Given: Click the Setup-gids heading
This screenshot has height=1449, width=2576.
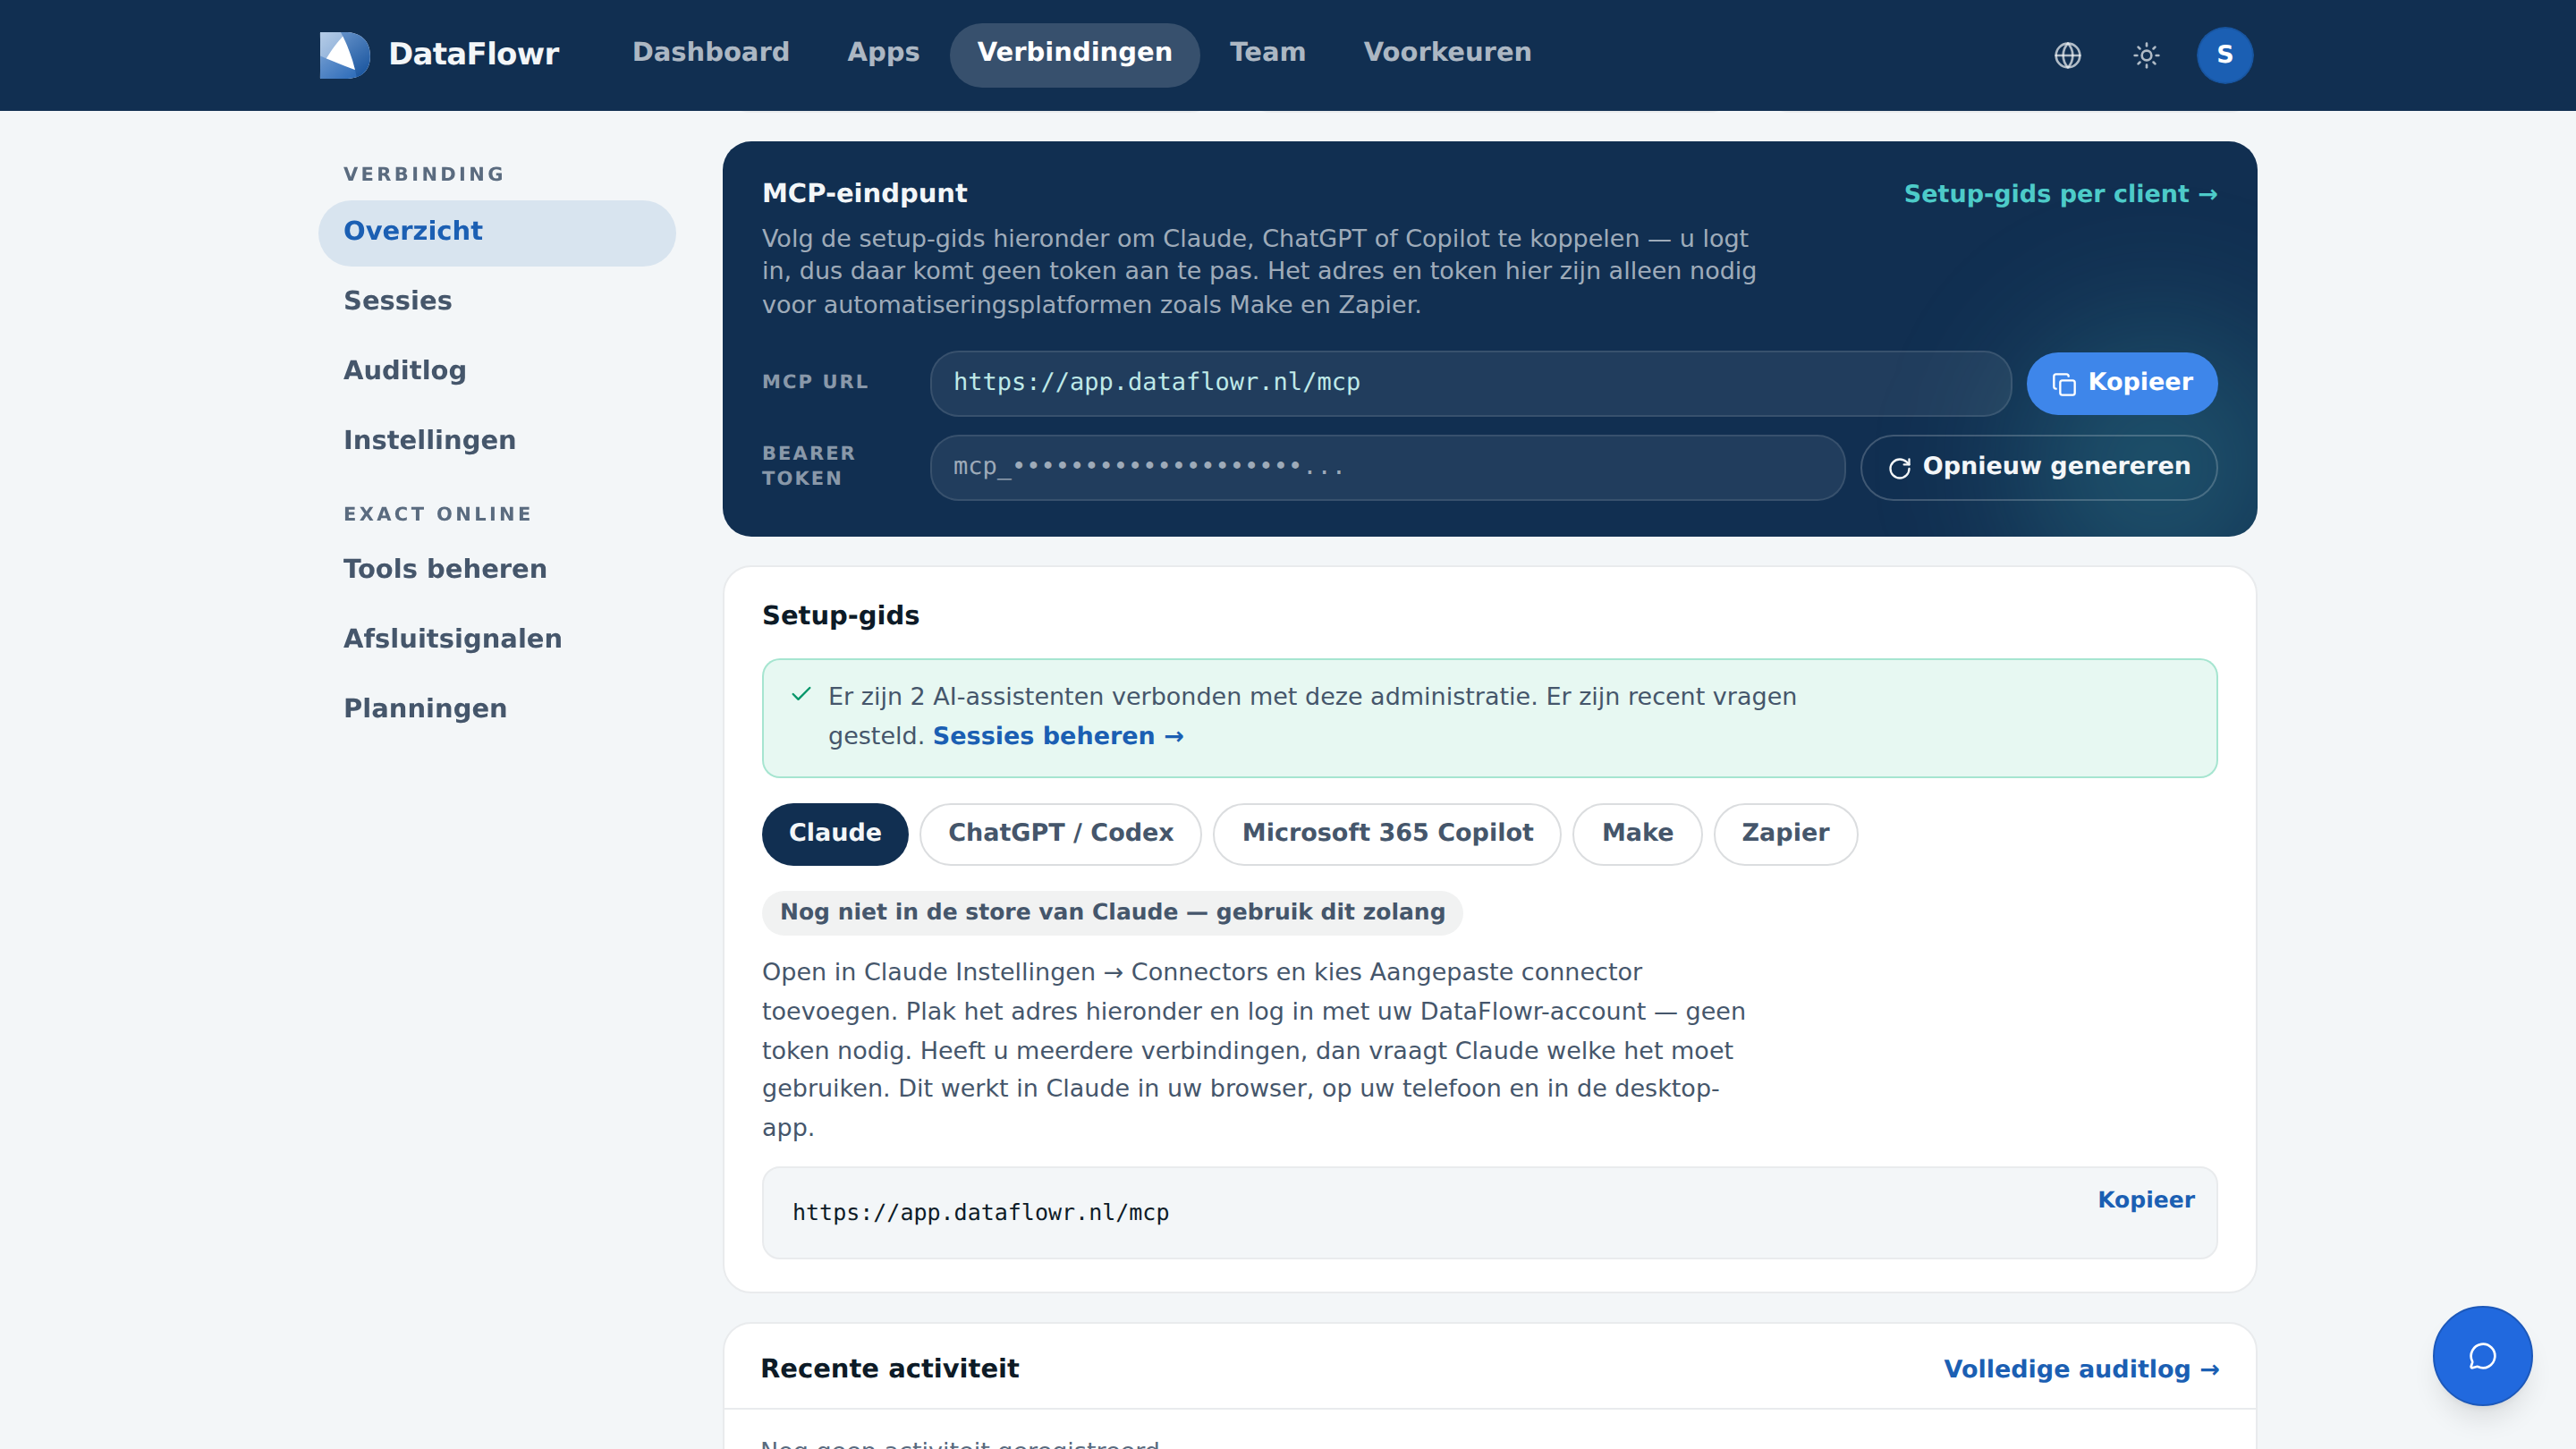Looking at the screenshot, I should pos(840,615).
